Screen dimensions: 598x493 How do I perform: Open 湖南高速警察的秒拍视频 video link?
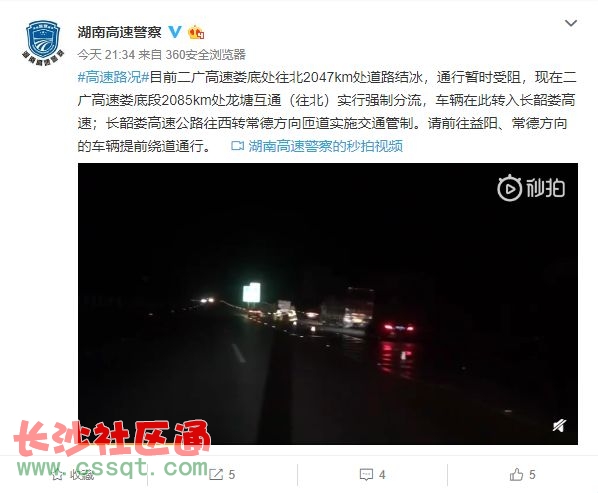pos(326,146)
